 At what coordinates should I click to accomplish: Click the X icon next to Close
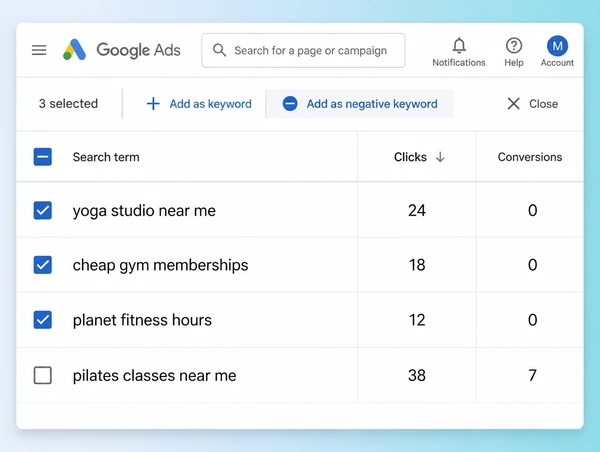click(514, 104)
